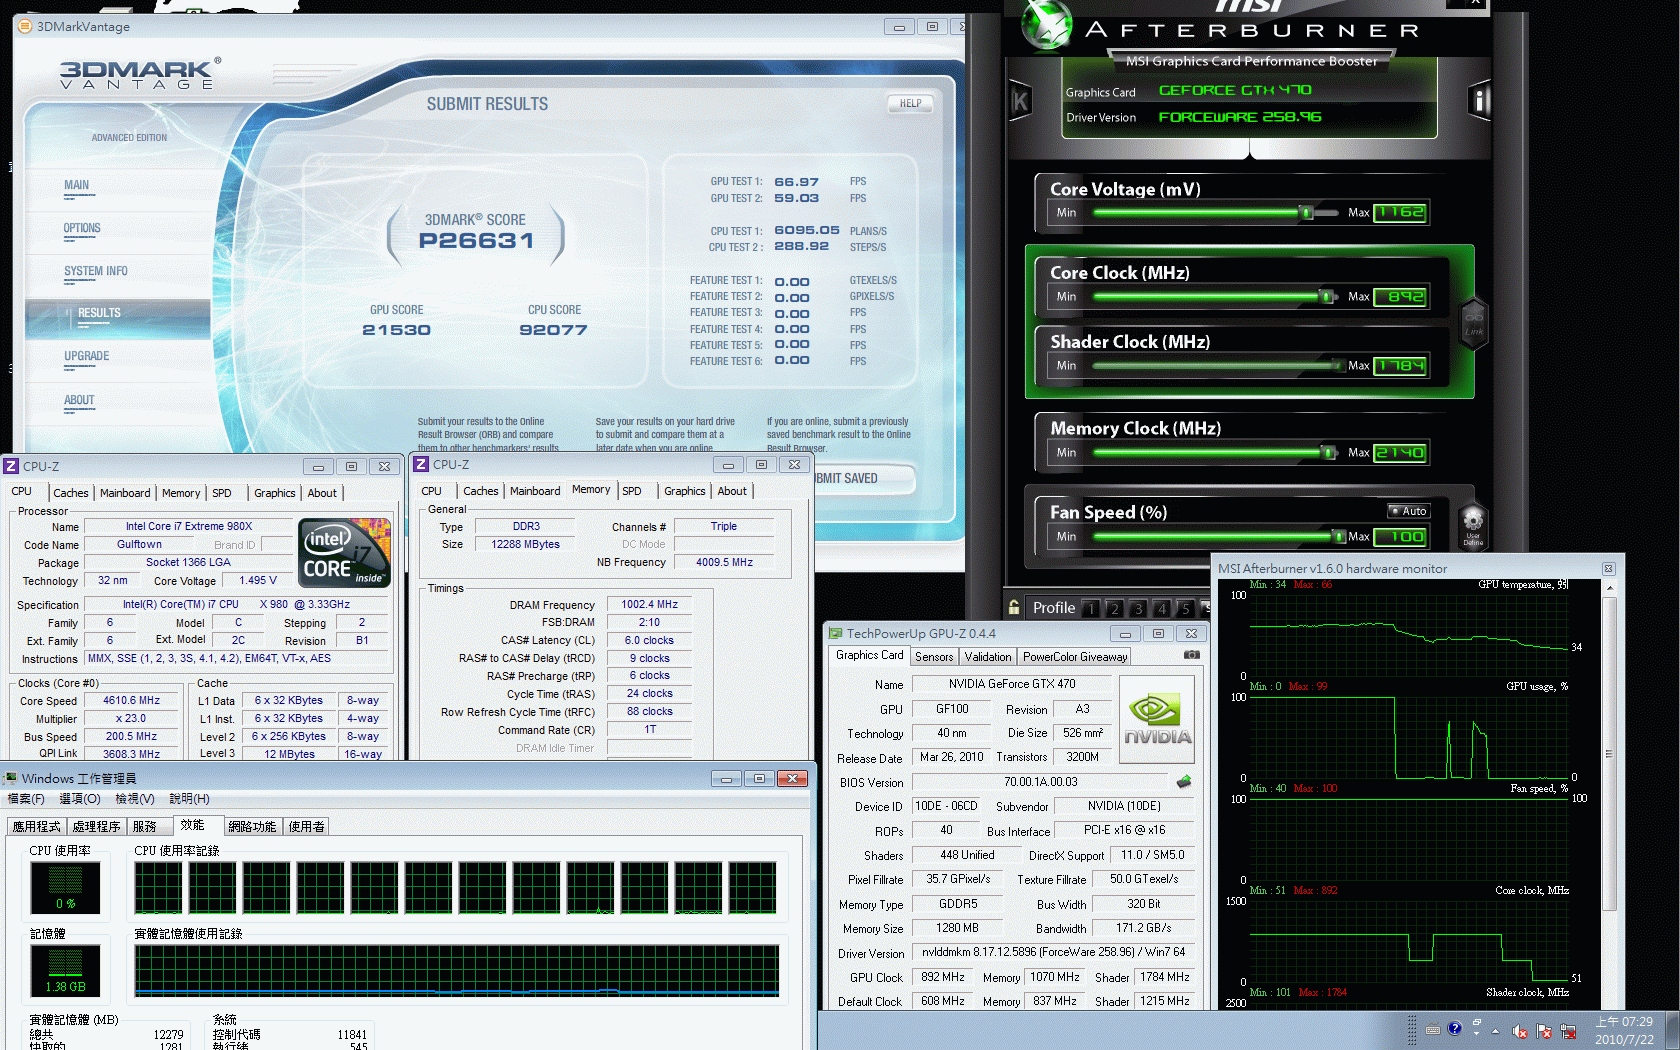Switch to 應用程式 tab in Task Manager

click(37, 827)
